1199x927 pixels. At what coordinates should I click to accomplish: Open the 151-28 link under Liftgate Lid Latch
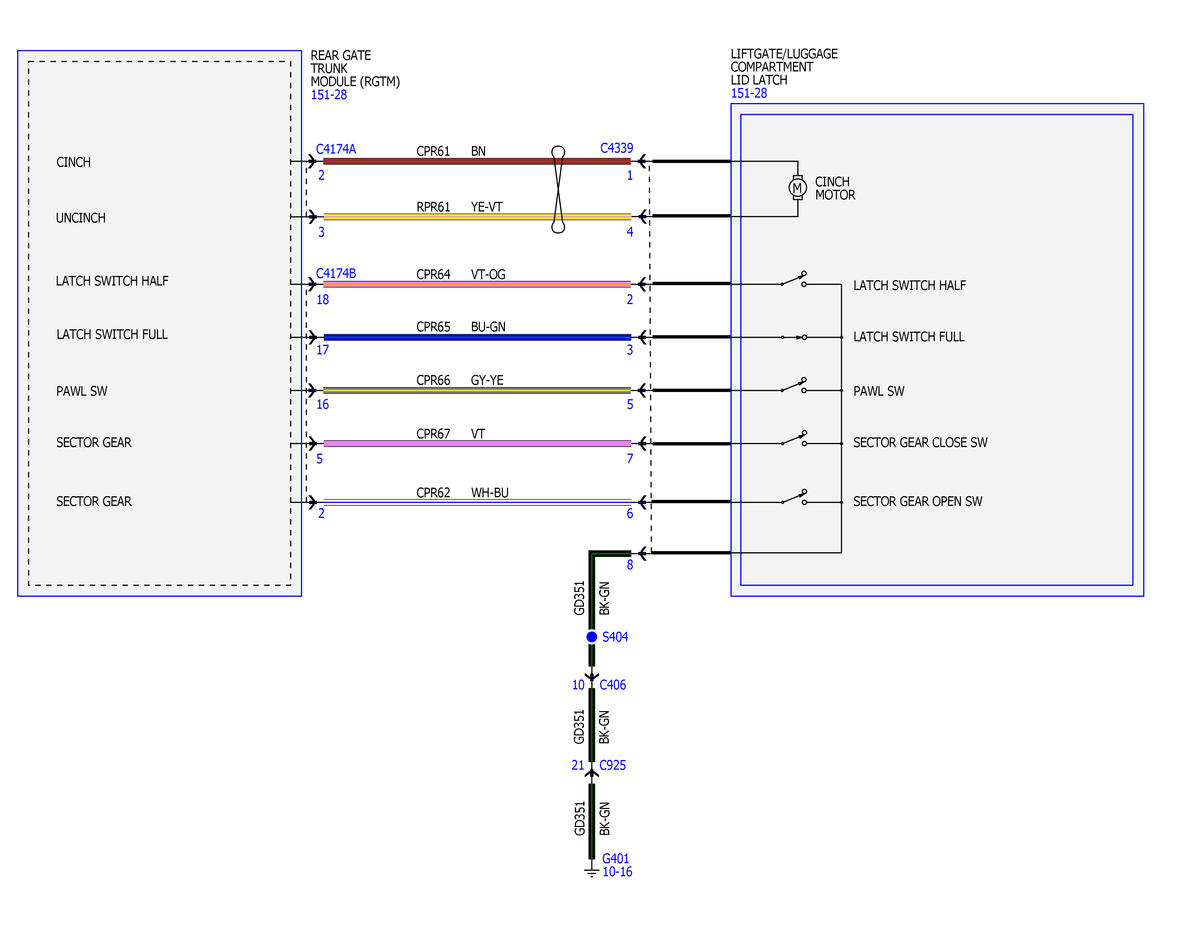pyautogui.click(x=749, y=93)
